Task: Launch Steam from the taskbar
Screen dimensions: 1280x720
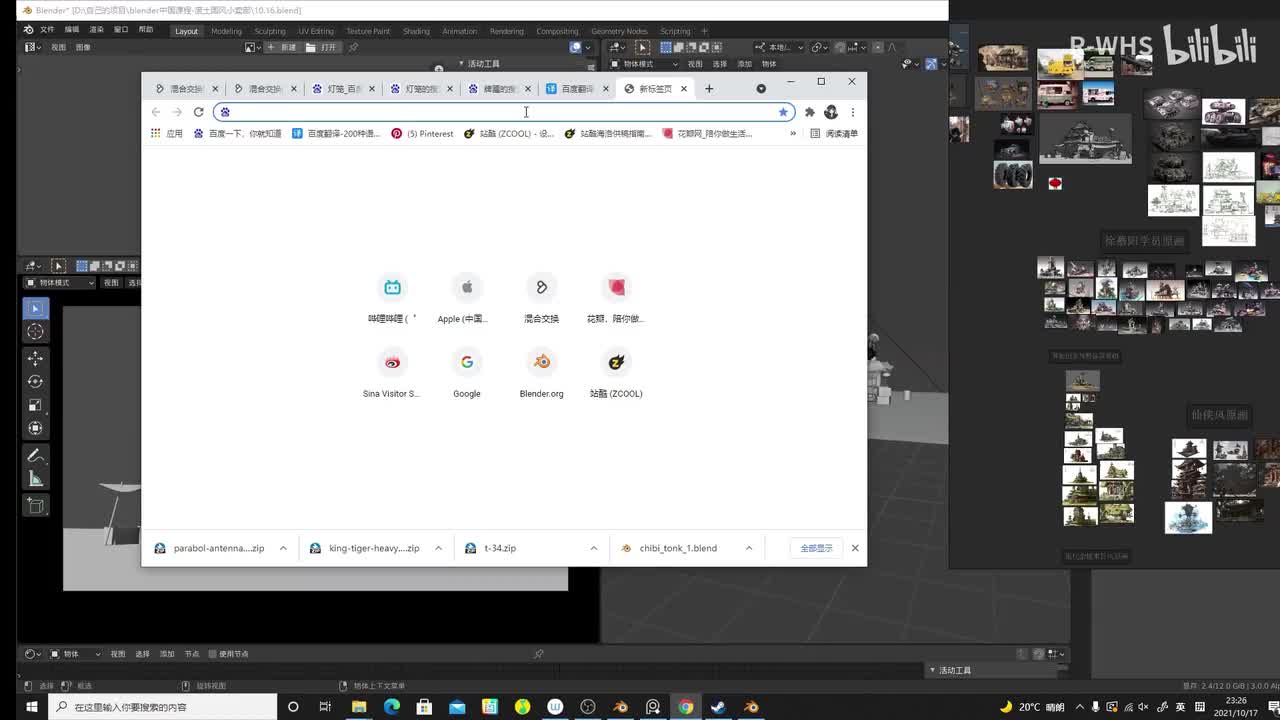Action: click(x=718, y=707)
